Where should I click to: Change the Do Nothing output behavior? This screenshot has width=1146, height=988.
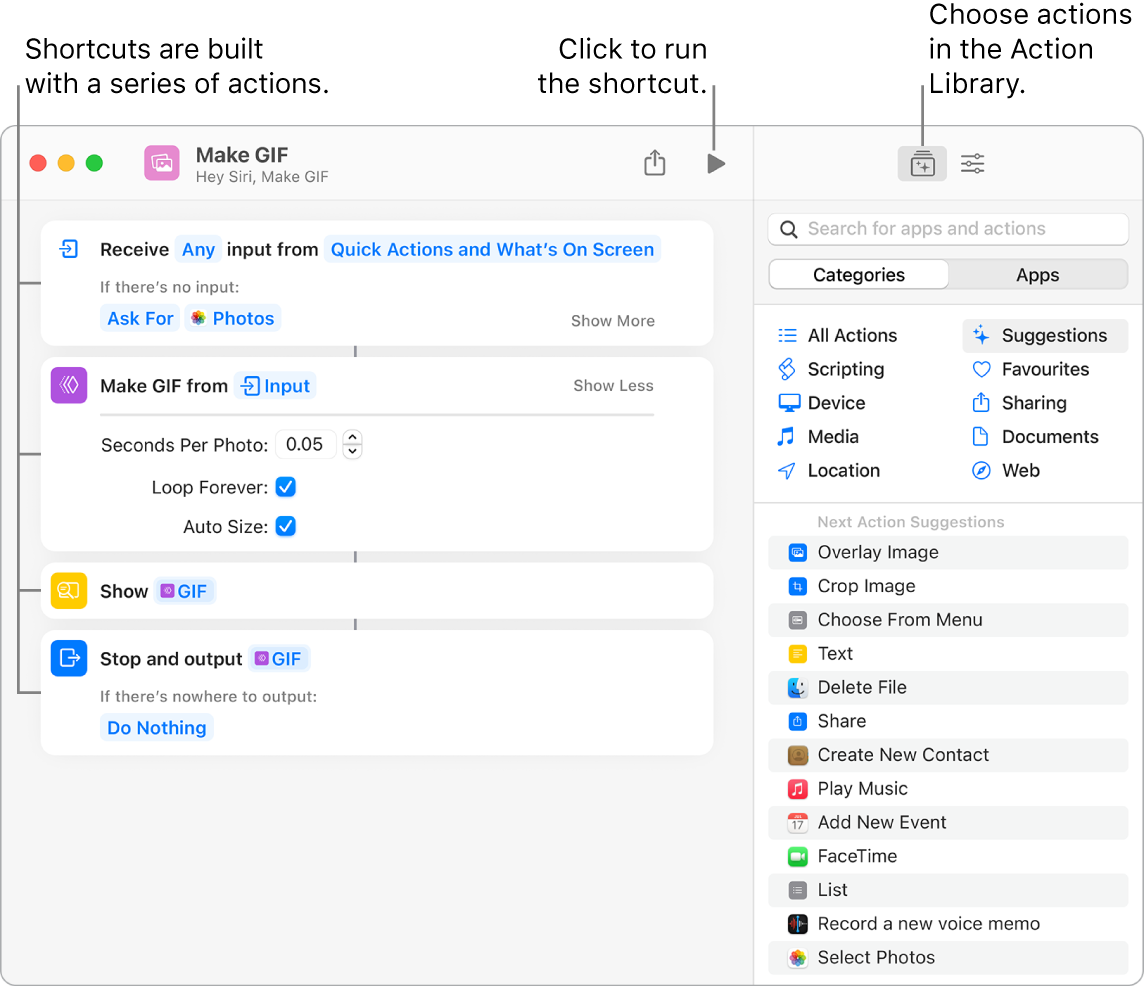(x=156, y=727)
